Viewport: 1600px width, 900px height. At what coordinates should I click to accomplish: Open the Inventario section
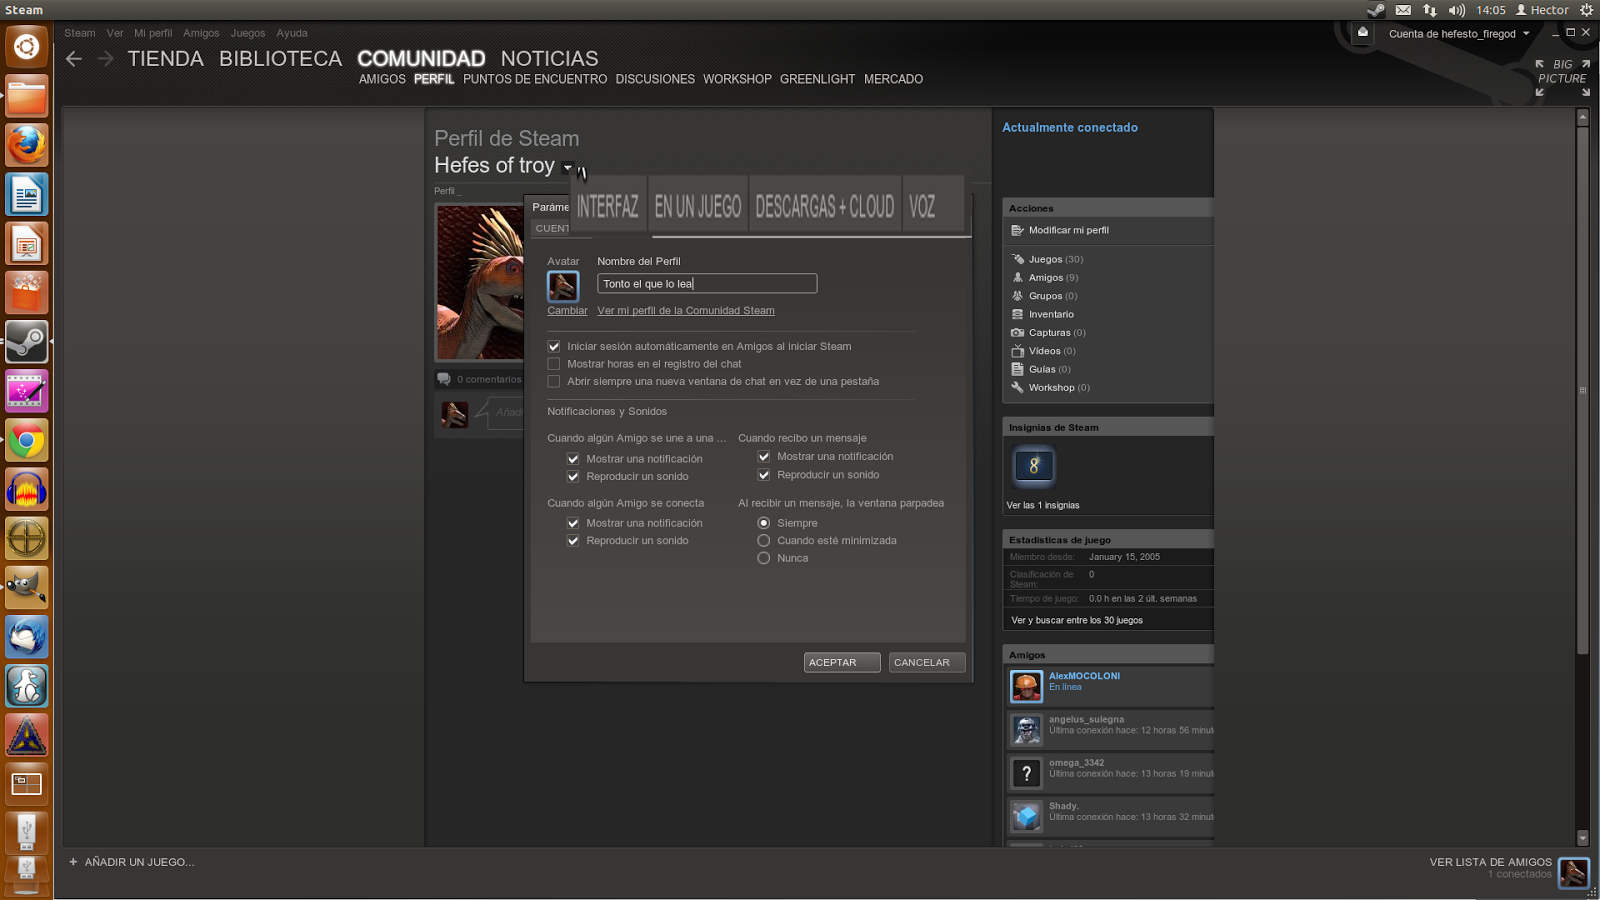[x=1051, y=314]
